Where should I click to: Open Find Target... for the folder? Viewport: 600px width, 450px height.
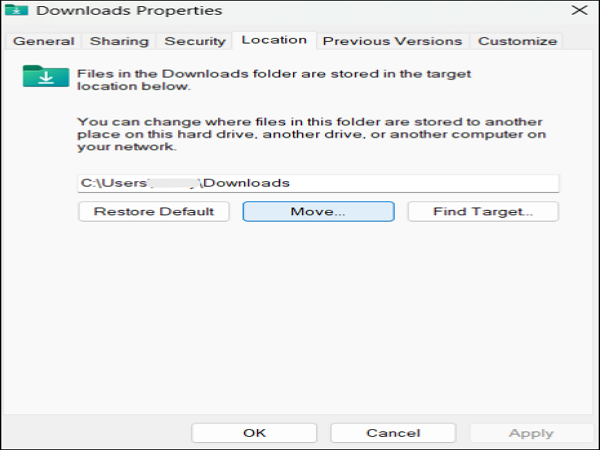click(x=482, y=212)
